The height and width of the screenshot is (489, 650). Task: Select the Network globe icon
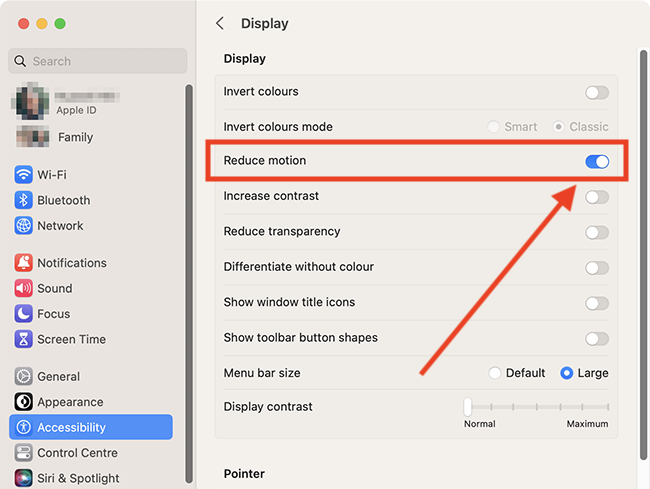(23, 226)
